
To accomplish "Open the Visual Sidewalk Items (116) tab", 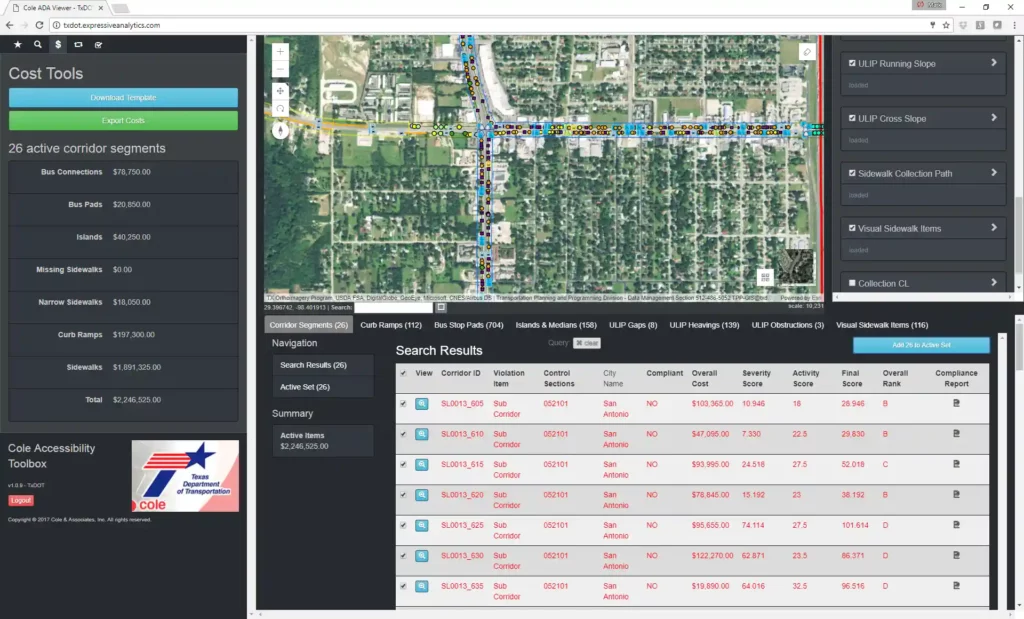I will 882,325.
